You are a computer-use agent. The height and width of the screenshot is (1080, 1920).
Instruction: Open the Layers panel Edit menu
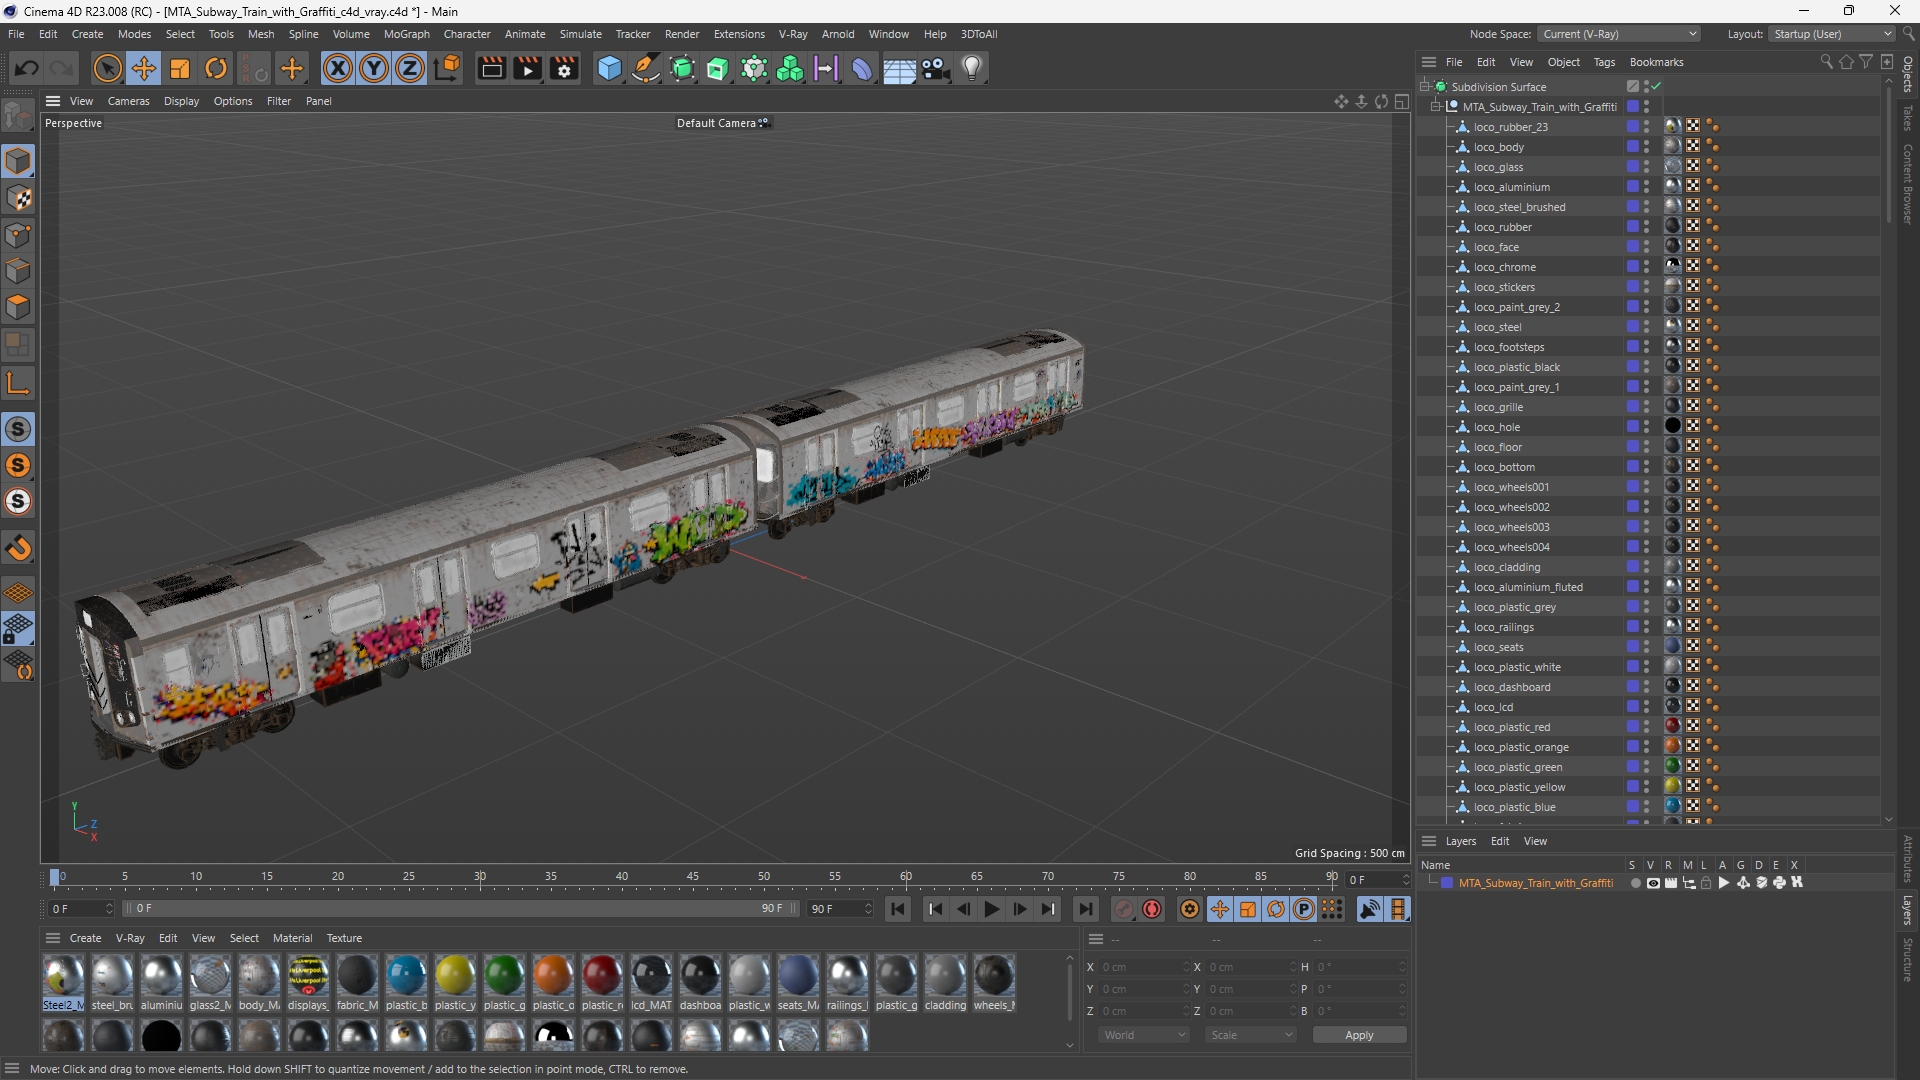pos(1500,841)
